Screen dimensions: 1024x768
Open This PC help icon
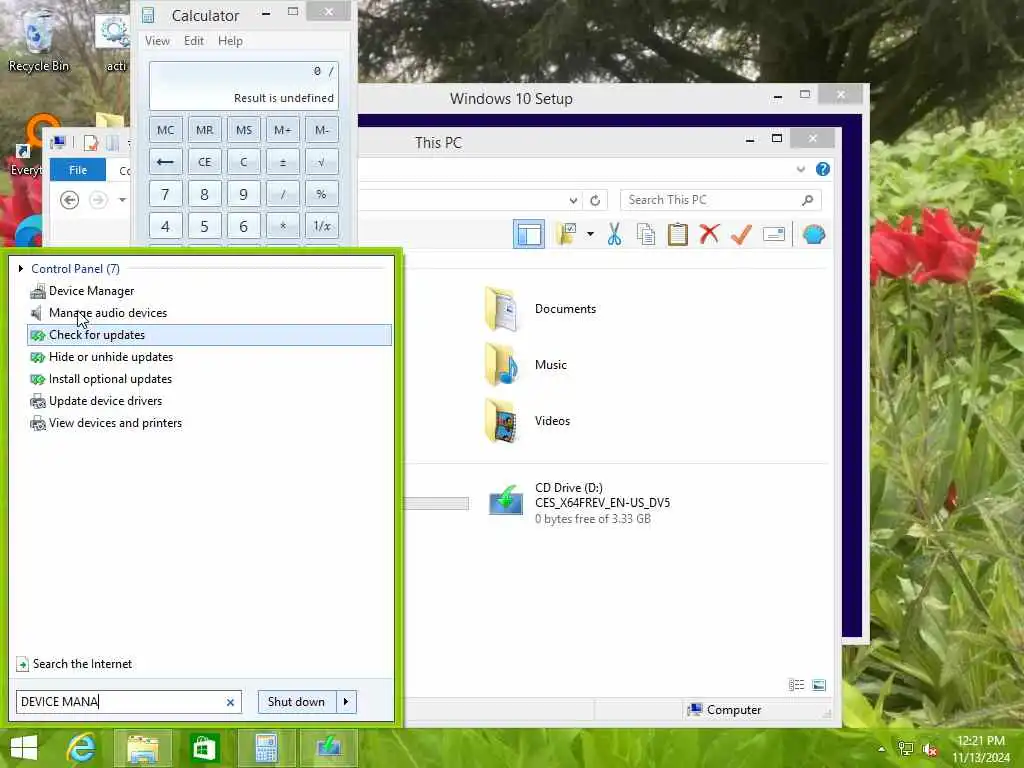point(823,169)
